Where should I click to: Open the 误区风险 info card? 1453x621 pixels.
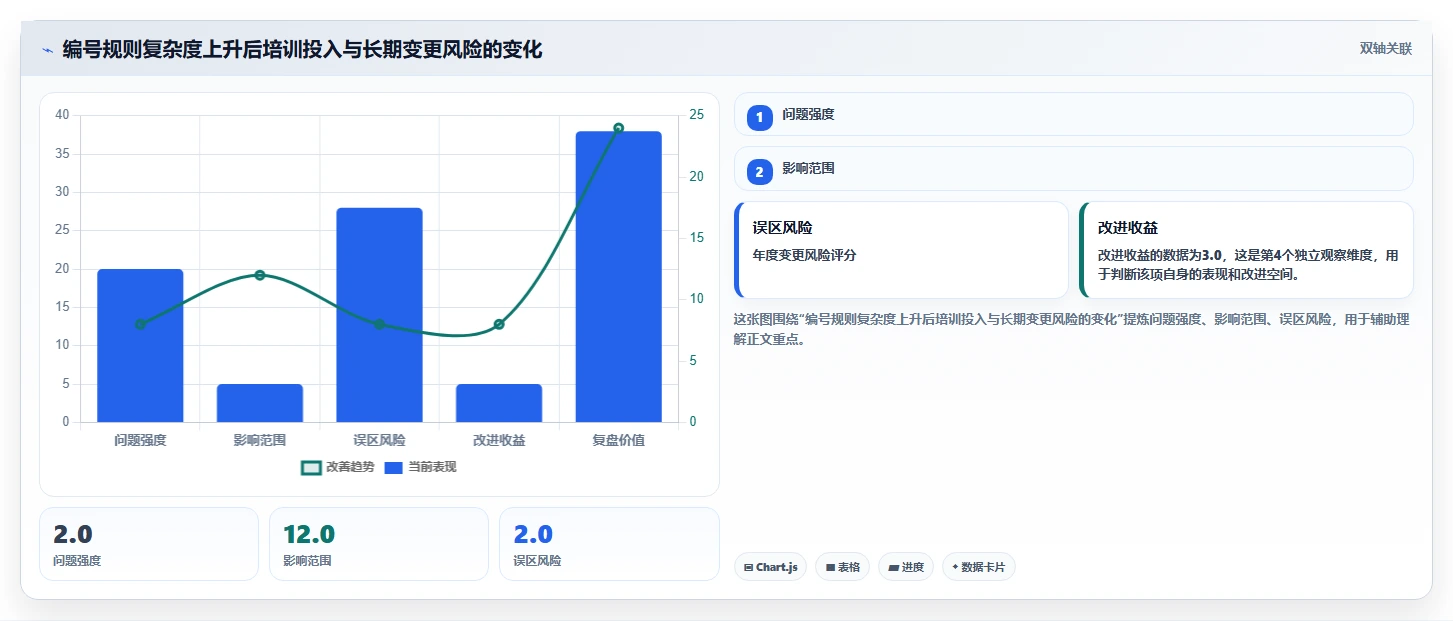click(901, 250)
